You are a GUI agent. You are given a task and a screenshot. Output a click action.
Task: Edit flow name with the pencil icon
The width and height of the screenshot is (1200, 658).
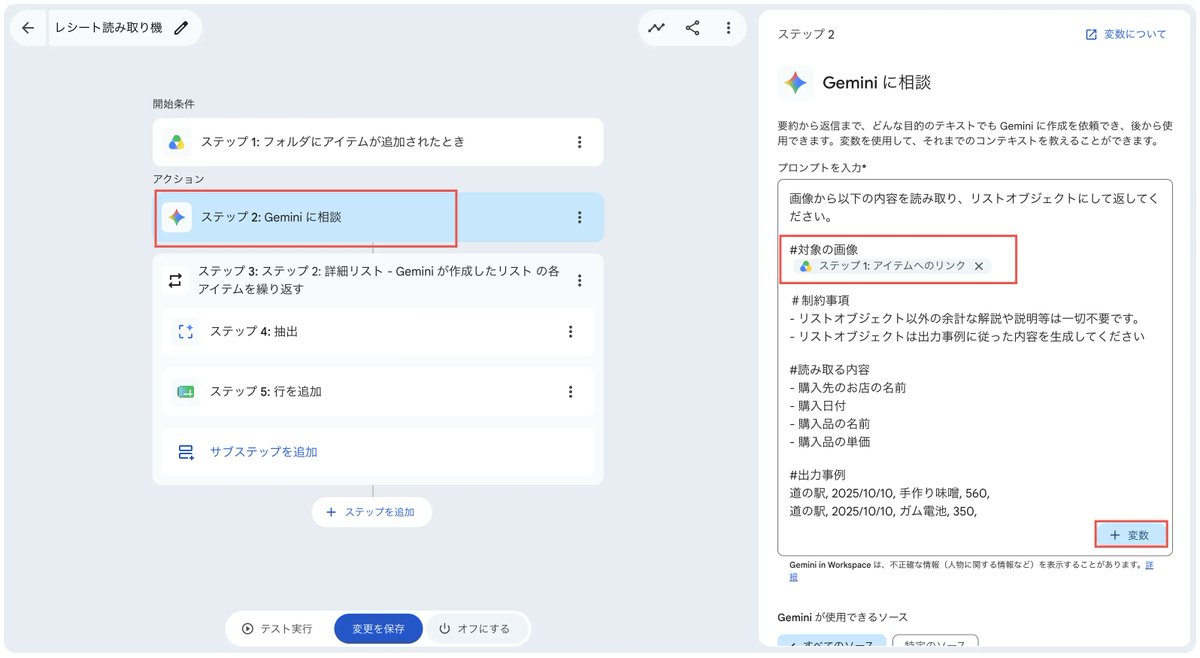(x=181, y=28)
